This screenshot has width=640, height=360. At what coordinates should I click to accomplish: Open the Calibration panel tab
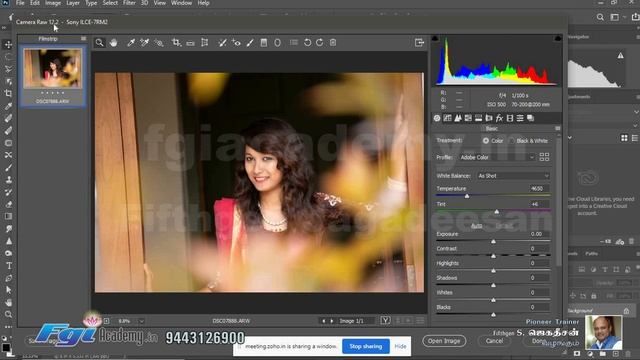coord(510,118)
